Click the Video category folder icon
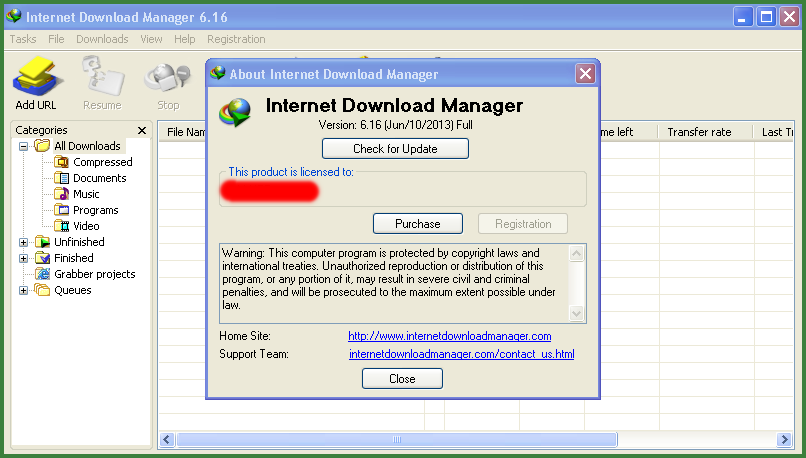 click(x=61, y=226)
